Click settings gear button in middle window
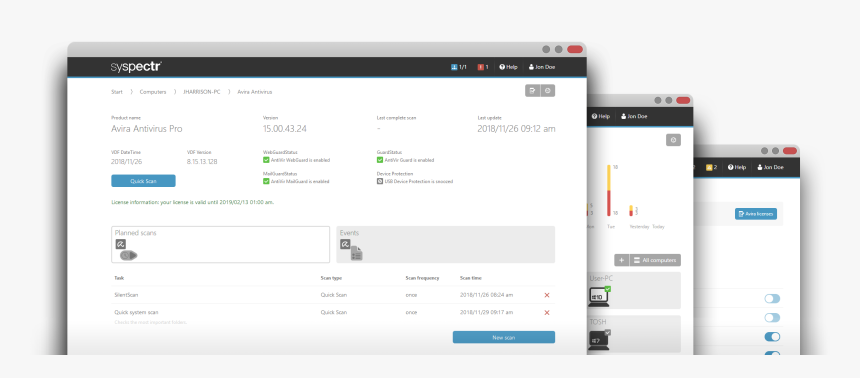The height and width of the screenshot is (378, 860). pos(674,140)
